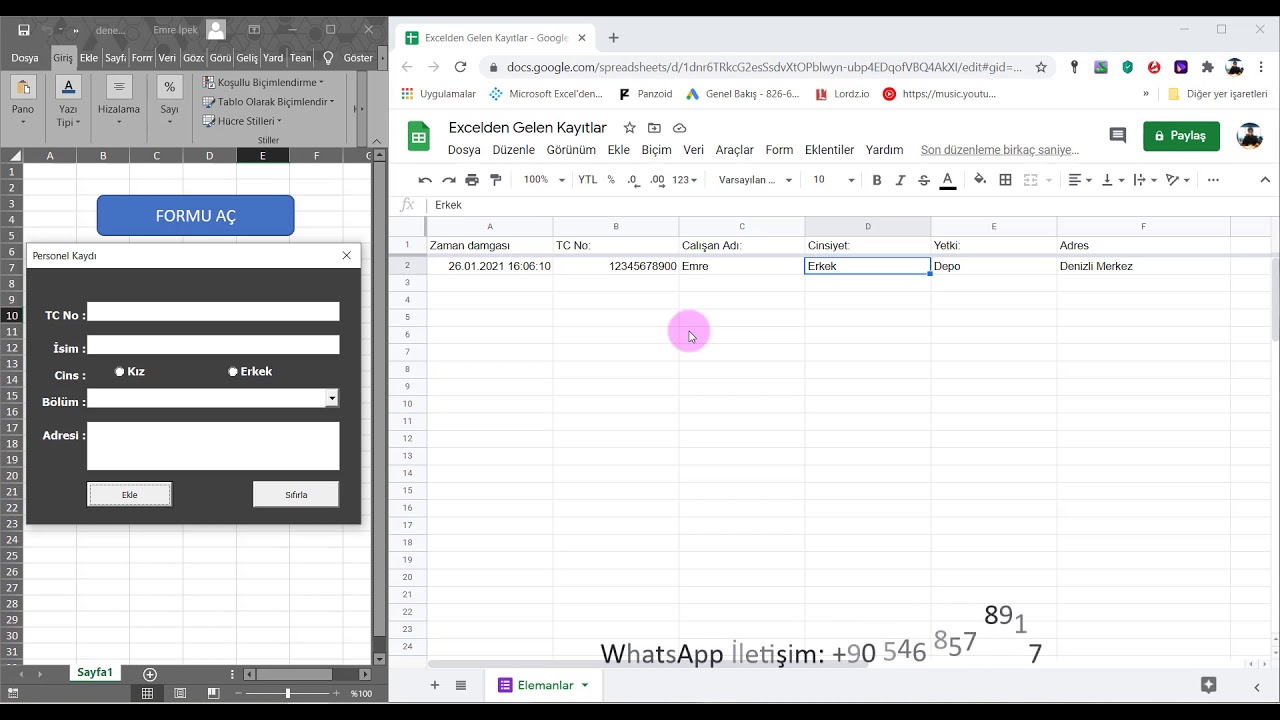
Task: Star the Excelden Gelen Kayıtlar document
Action: coord(629,128)
